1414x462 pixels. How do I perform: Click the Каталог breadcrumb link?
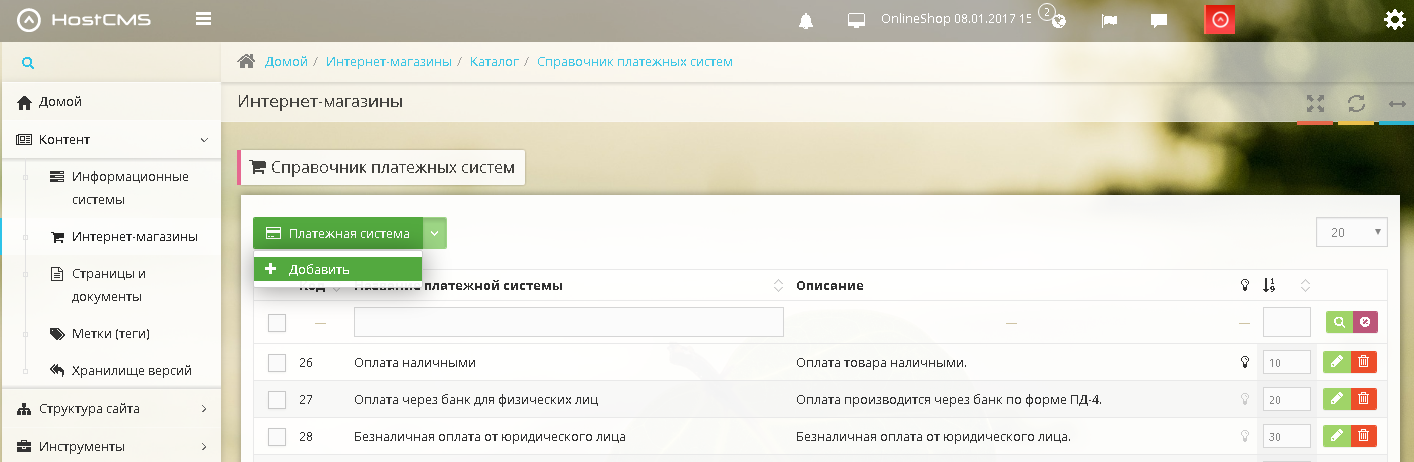coord(494,62)
